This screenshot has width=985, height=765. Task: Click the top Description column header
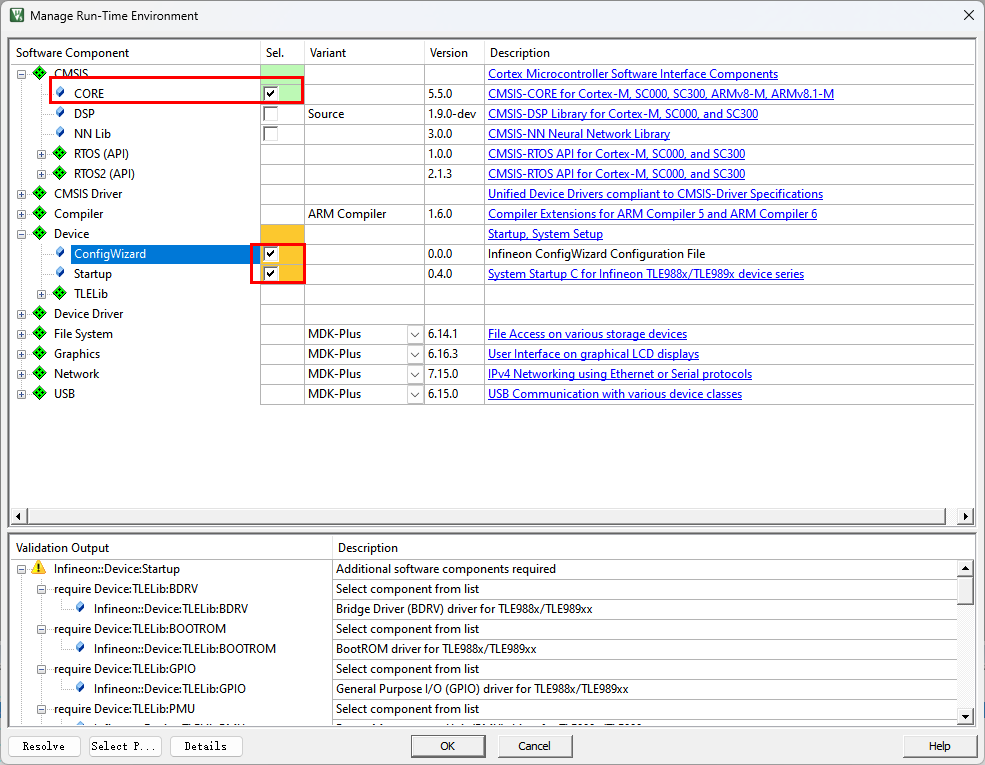click(729, 53)
